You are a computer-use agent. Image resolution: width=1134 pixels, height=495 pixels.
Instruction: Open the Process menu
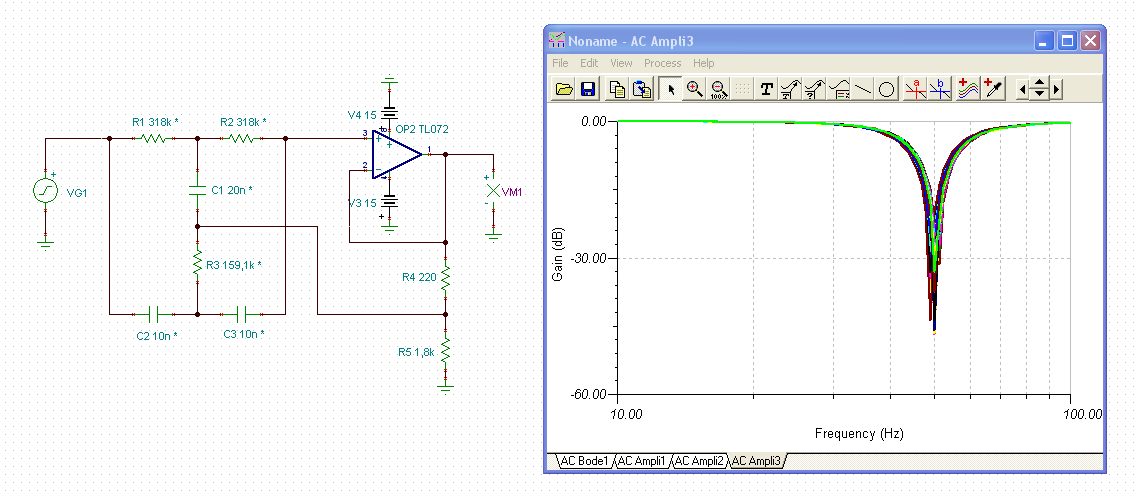click(662, 63)
